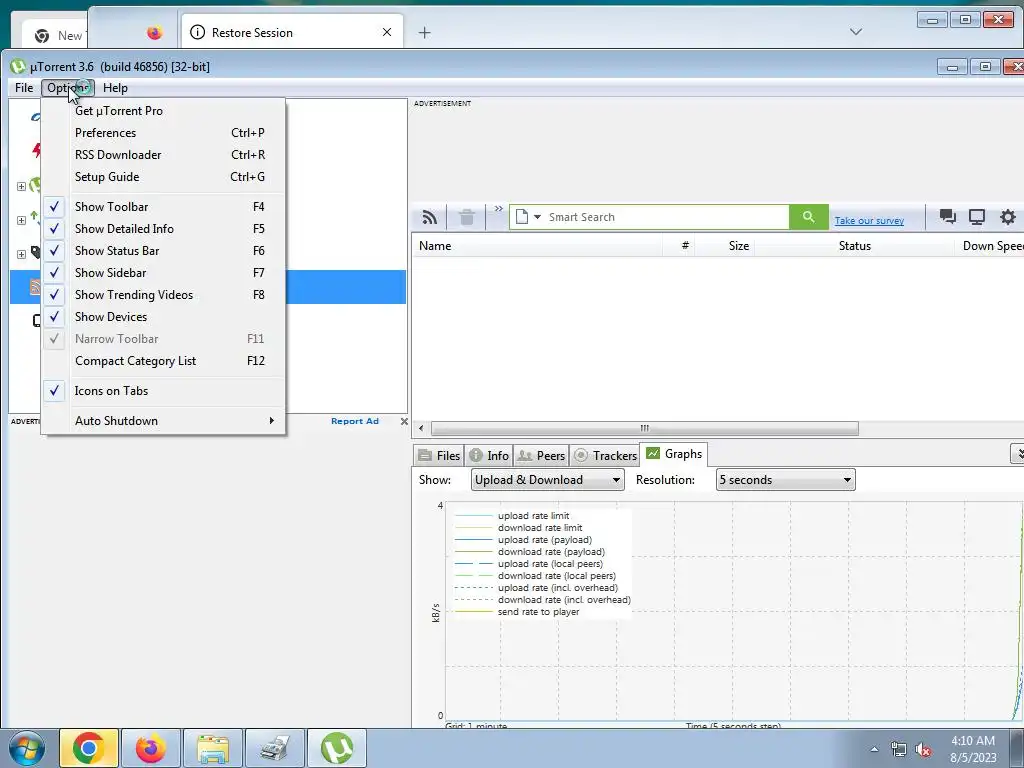
Task: Open Setup Guide menu entry
Action: click(163, 177)
